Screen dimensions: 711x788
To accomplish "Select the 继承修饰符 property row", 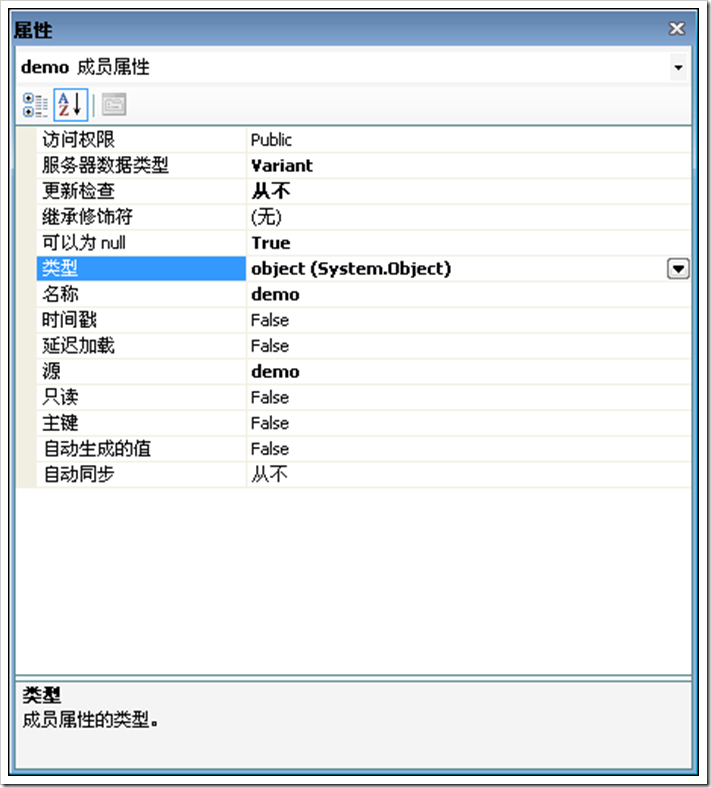I will [141, 217].
